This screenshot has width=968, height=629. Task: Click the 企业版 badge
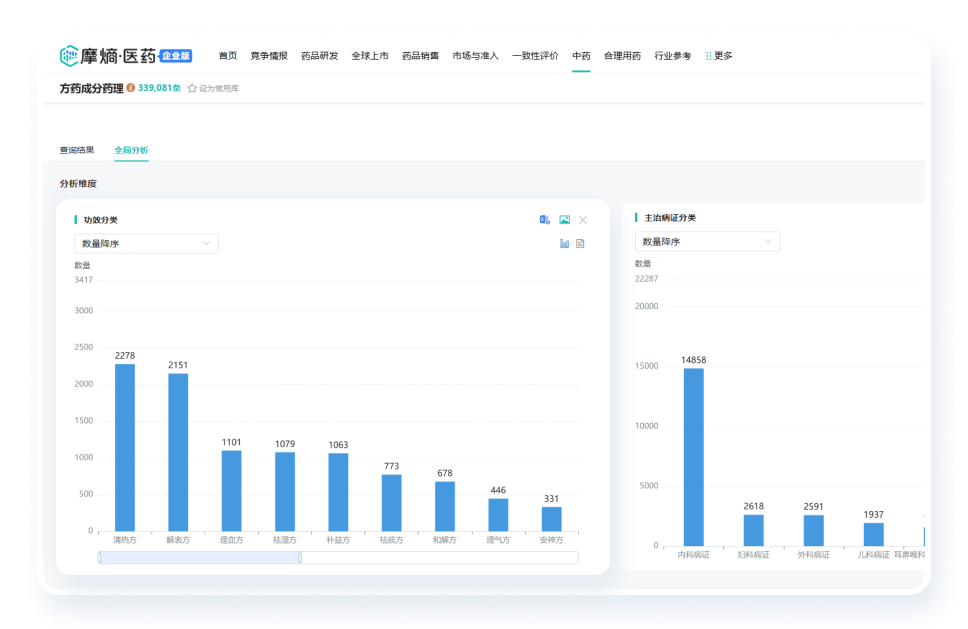[176, 56]
